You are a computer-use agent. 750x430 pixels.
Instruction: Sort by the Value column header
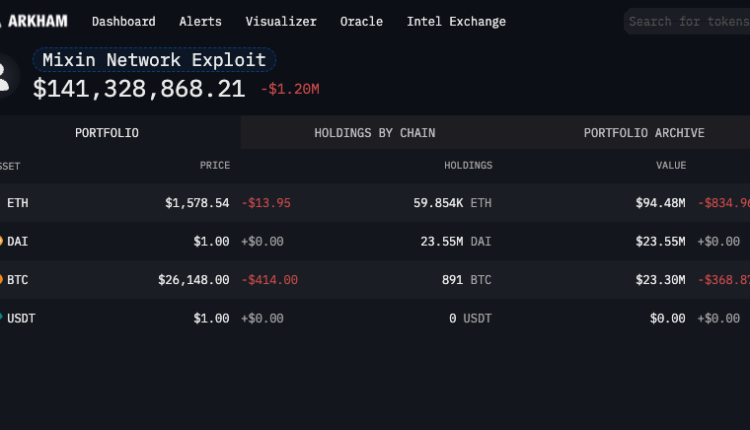pyautogui.click(x=670, y=166)
